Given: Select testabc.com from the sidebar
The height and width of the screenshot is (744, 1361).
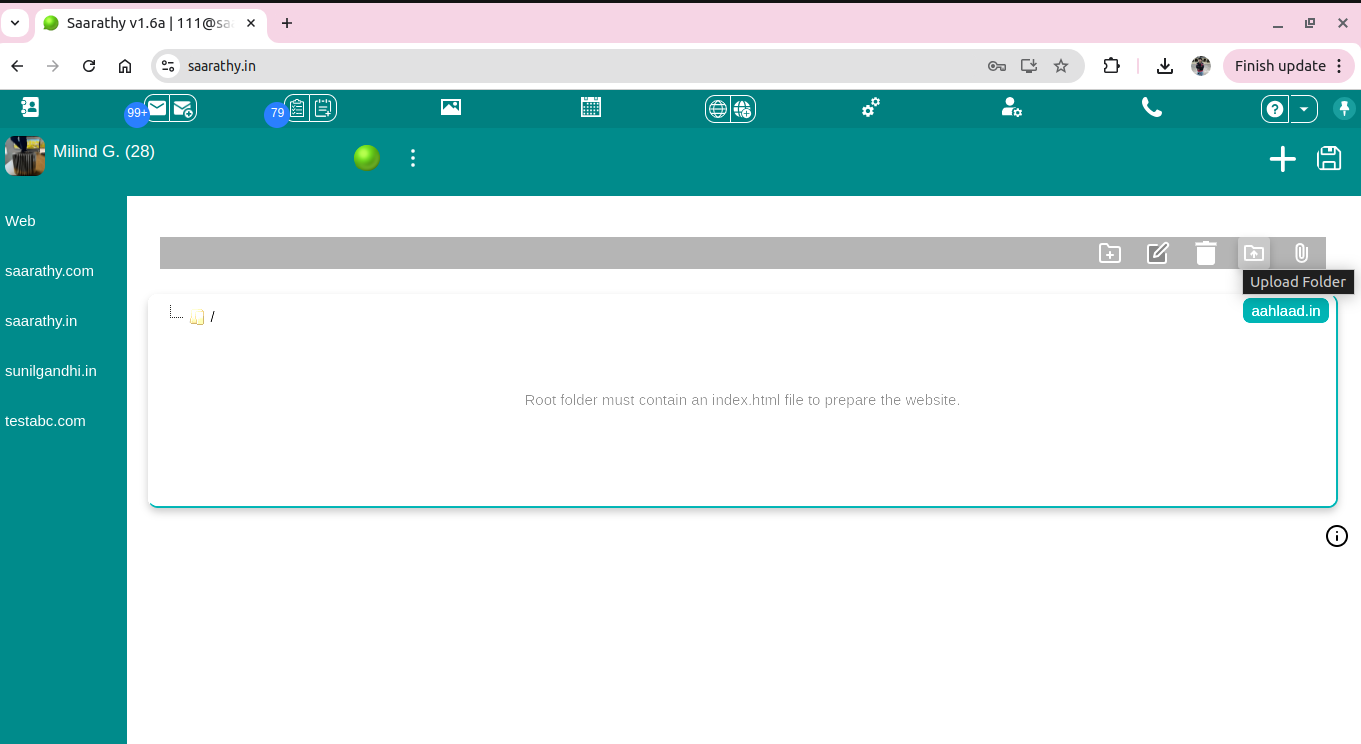Looking at the screenshot, I should click(45, 420).
